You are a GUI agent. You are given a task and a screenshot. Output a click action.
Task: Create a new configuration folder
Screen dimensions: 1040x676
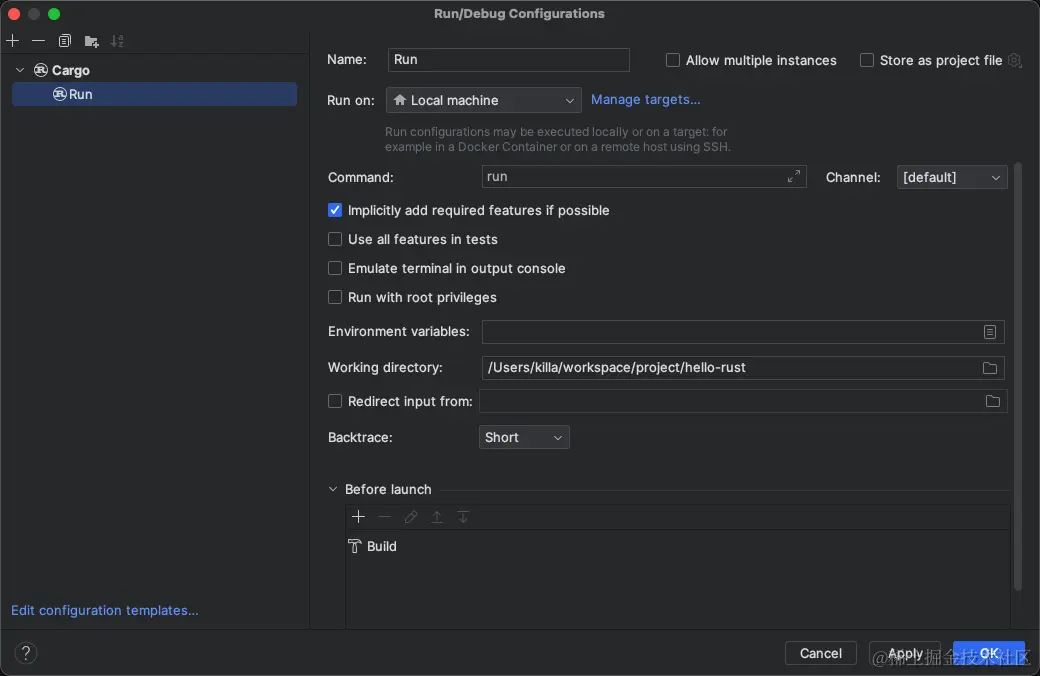tap(92, 42)
